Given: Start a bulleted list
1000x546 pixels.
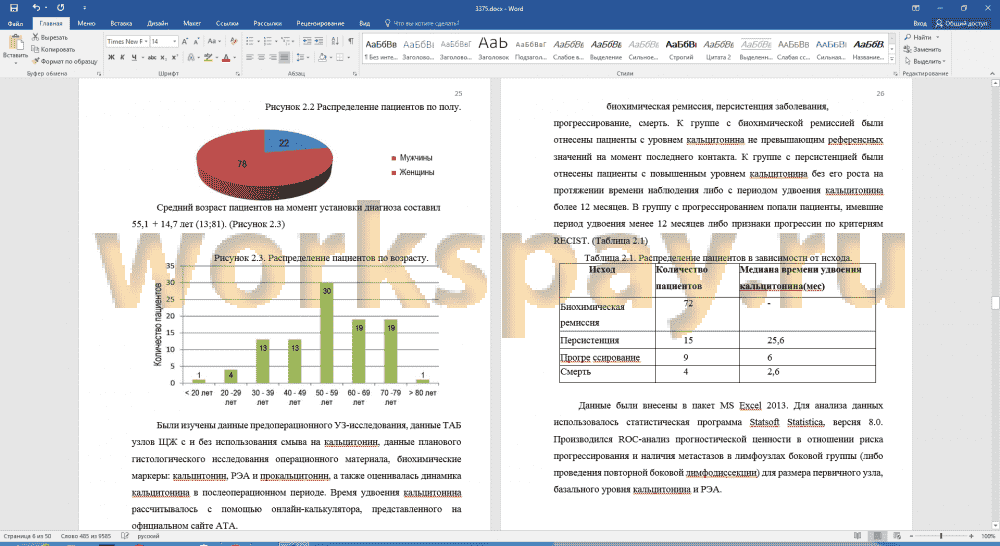Looking at the screenshot, I should (251, 41).
